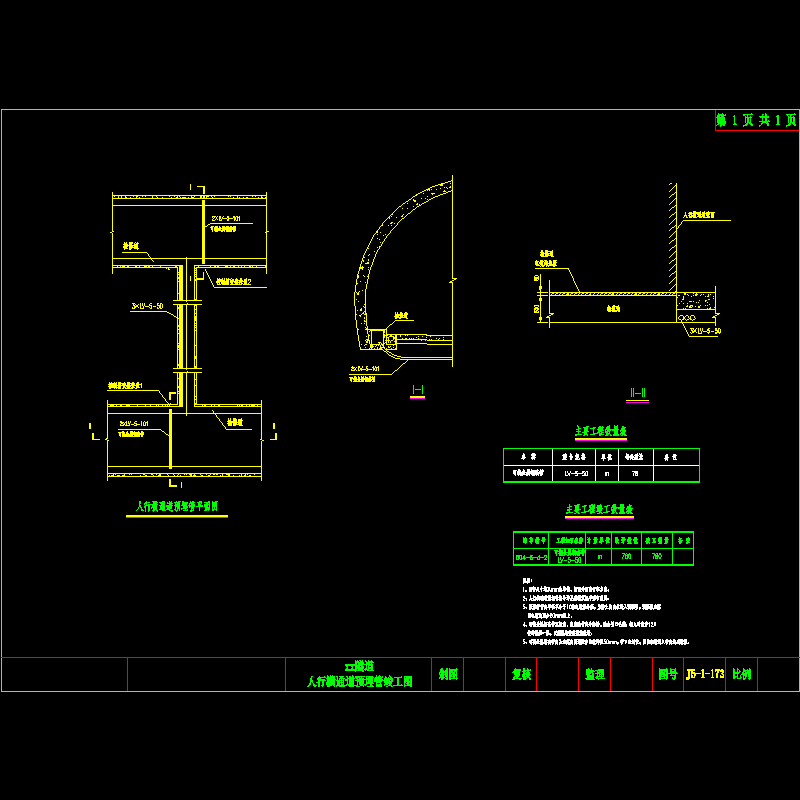Click the 3×LV-5-50 pipe circles in section II-II
The height and width of the screenshot is (800, 800).
click(689, 317)
